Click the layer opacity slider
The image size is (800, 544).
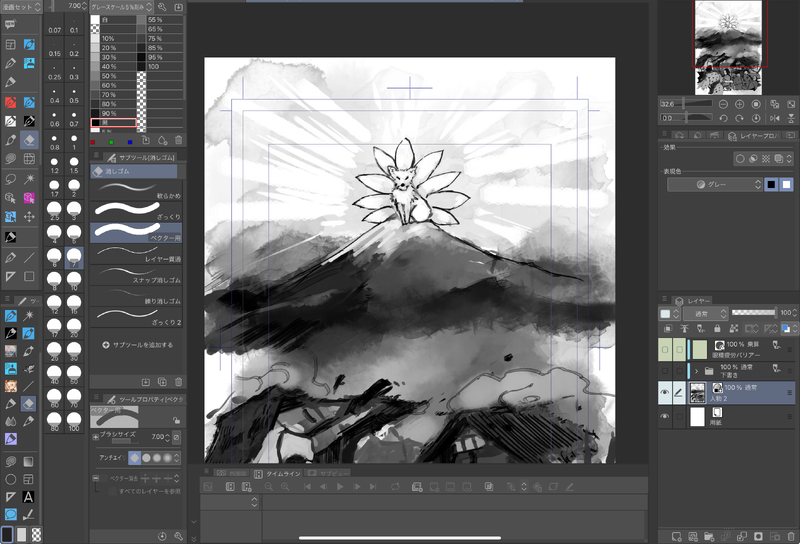coord(753,312)
